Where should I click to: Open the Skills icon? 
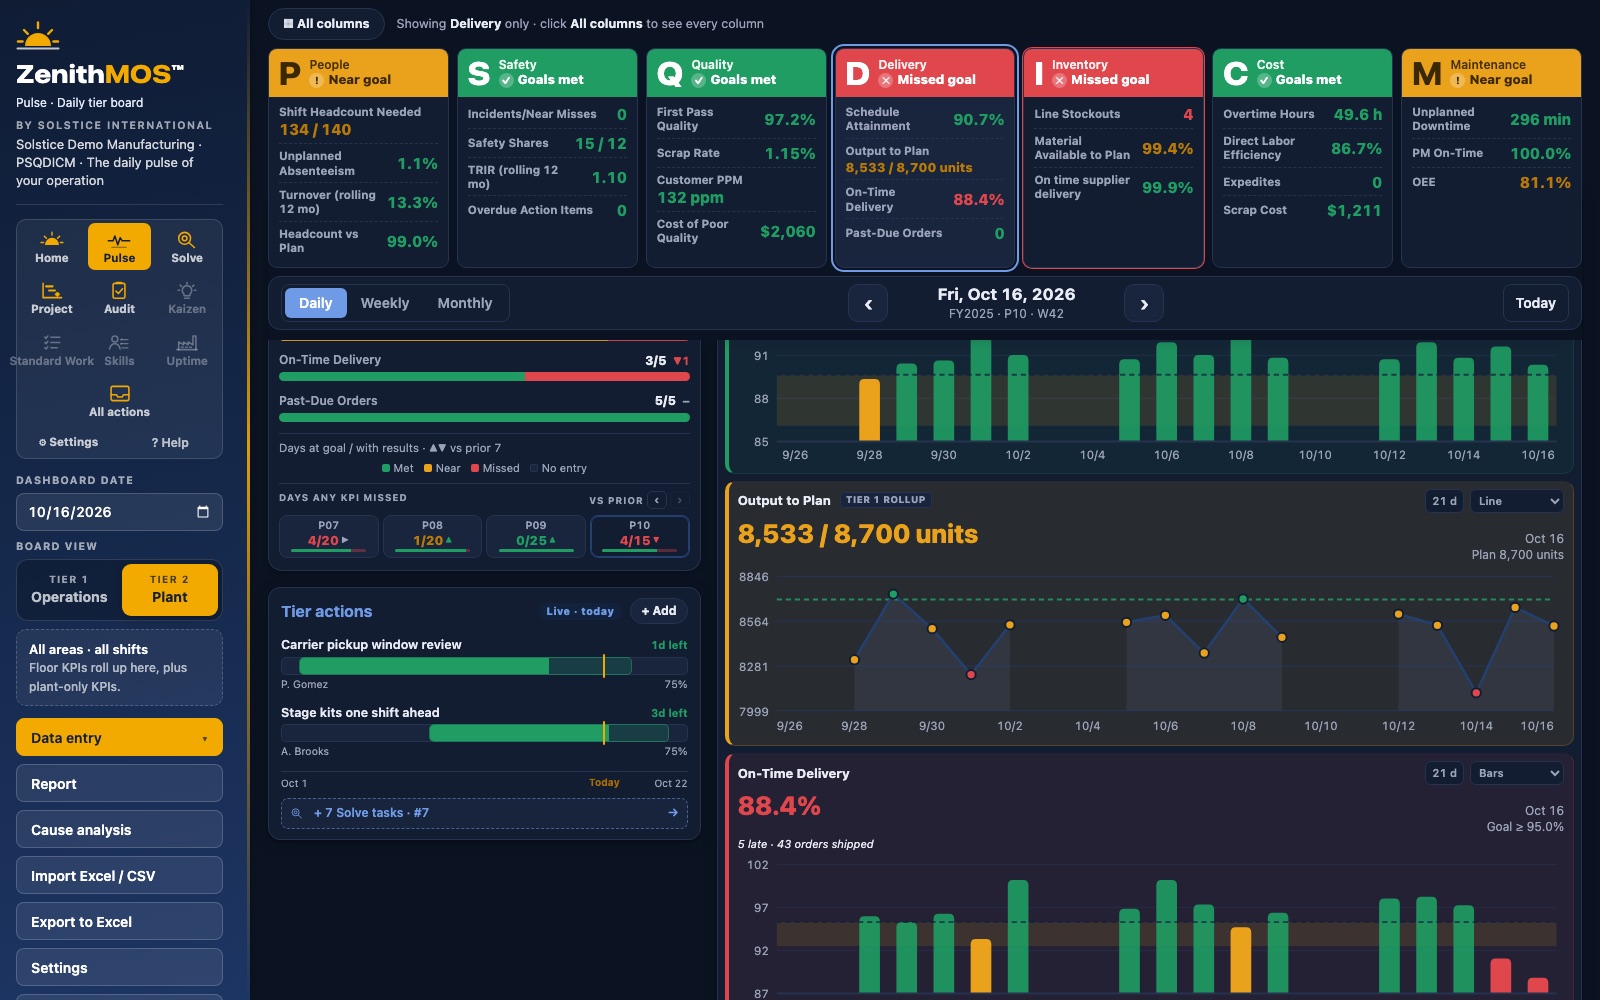(119, 350)
